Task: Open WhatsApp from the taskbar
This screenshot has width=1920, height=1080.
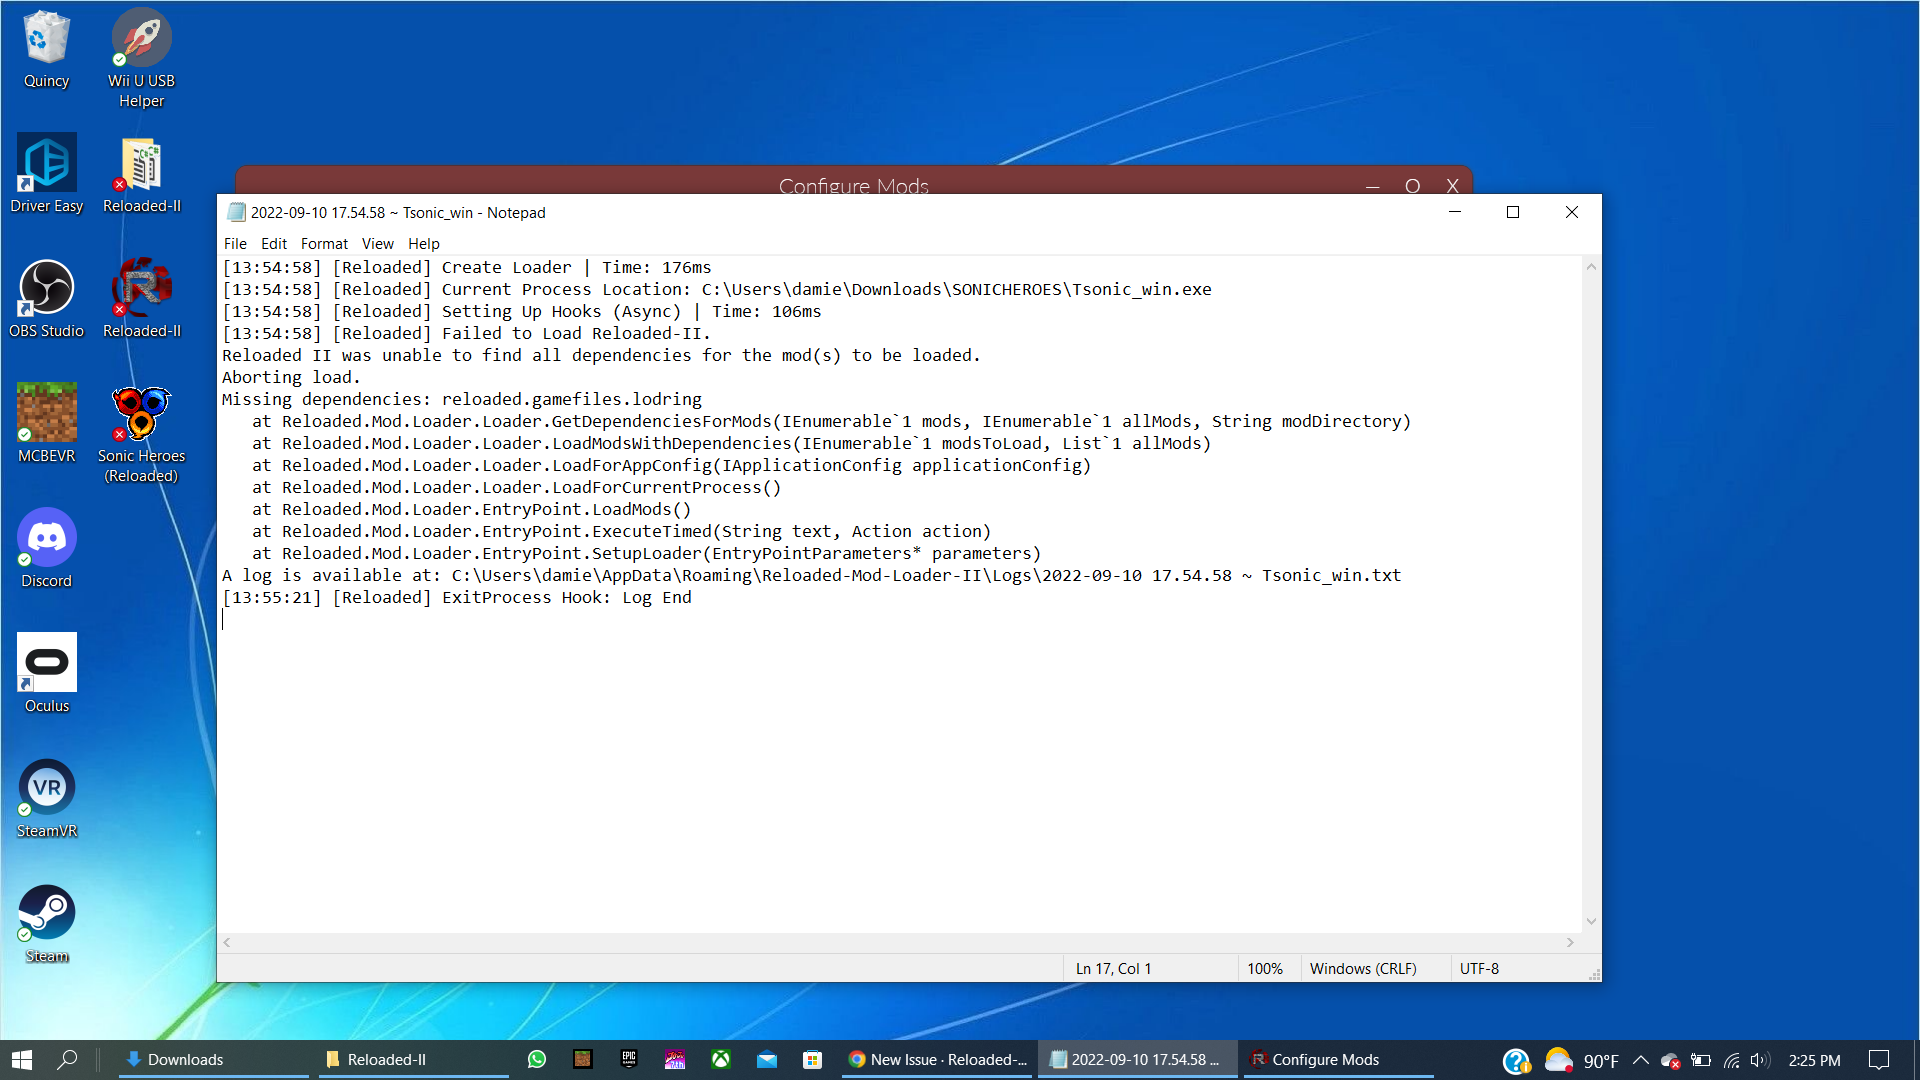Action: click(x=537, y=1059)
